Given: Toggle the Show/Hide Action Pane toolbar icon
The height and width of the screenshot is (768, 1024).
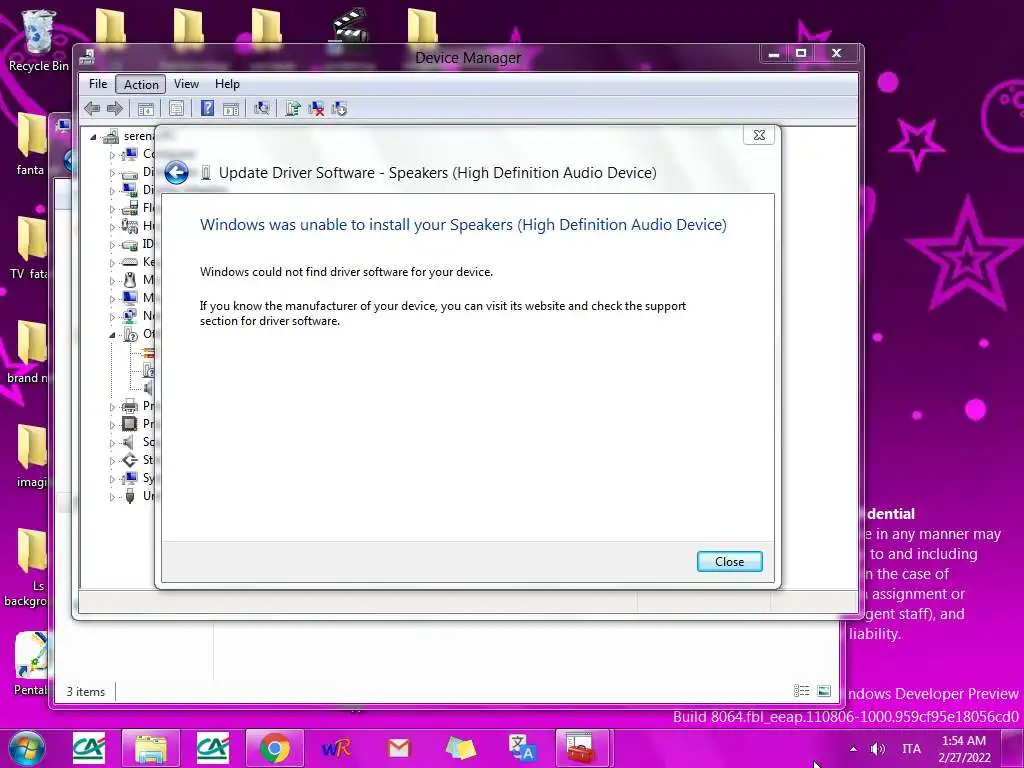Looking at the screenshot, I should tap(231, 108).
